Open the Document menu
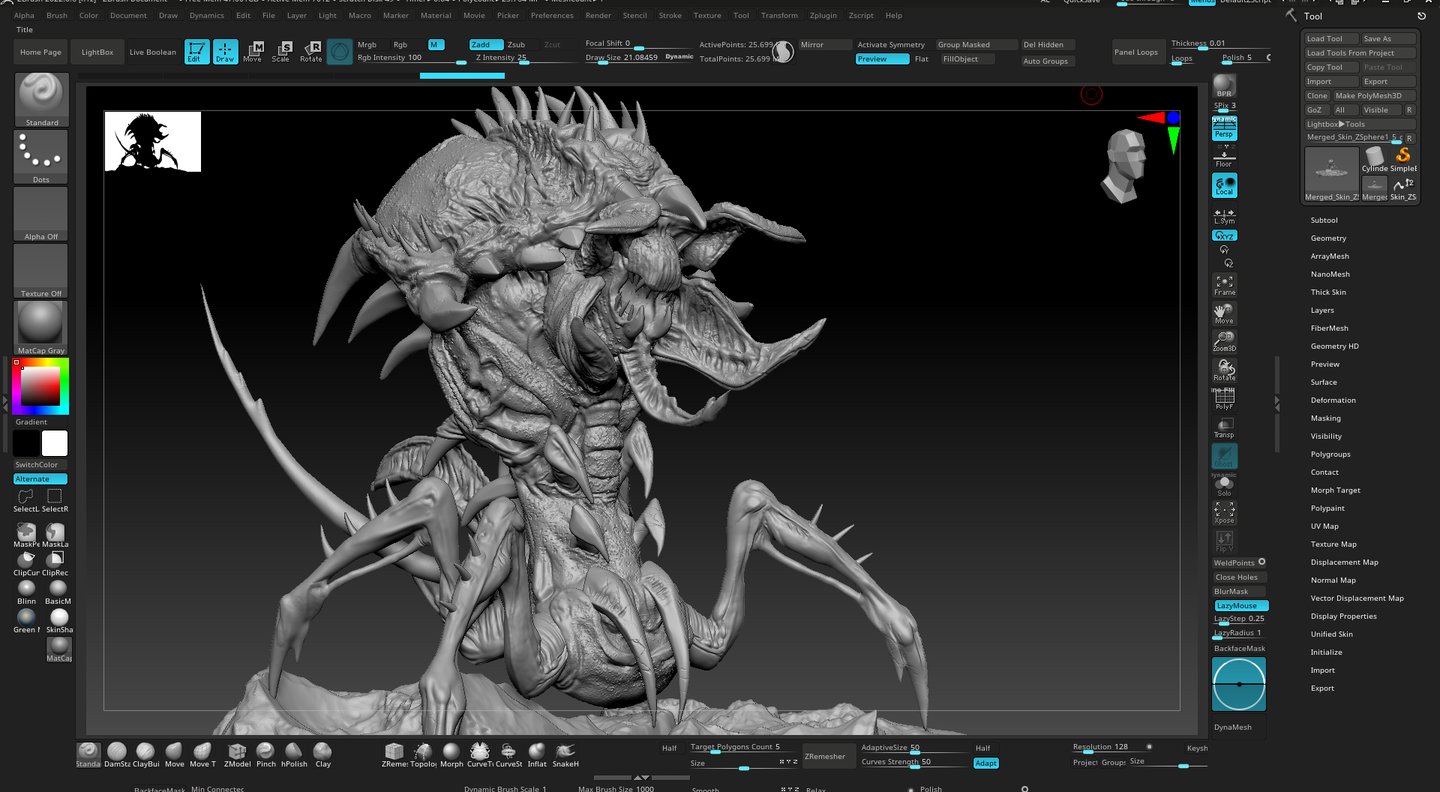This screenshot has height=792, width=1440. tap(128, 16)
